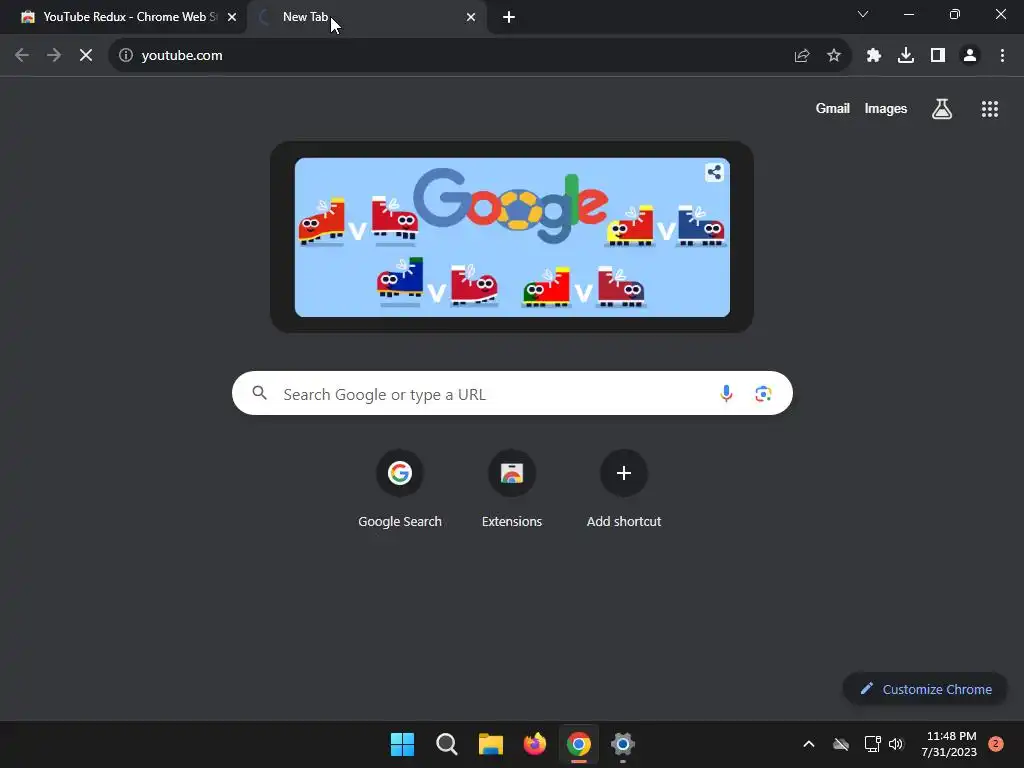View site information icon beside youtube.com
Screen dimensions: 1024x768
[126, 56]
